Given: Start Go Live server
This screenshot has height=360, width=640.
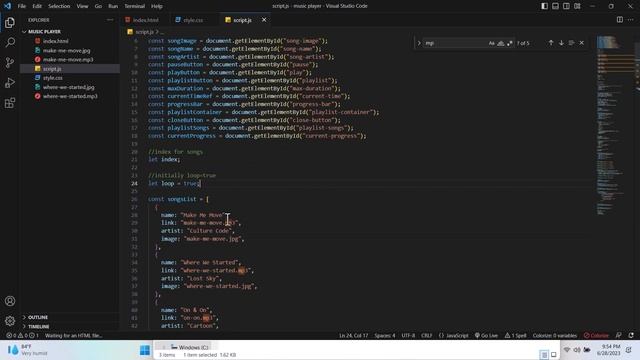Looking at the screenshot, I should click(x=486, y=336).
